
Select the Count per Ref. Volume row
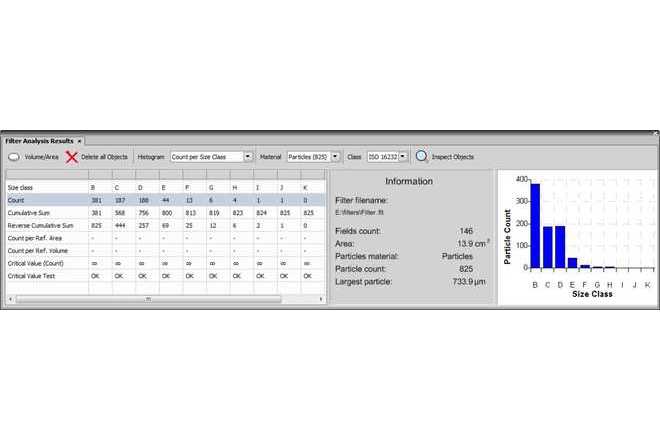tap(166, 251)
